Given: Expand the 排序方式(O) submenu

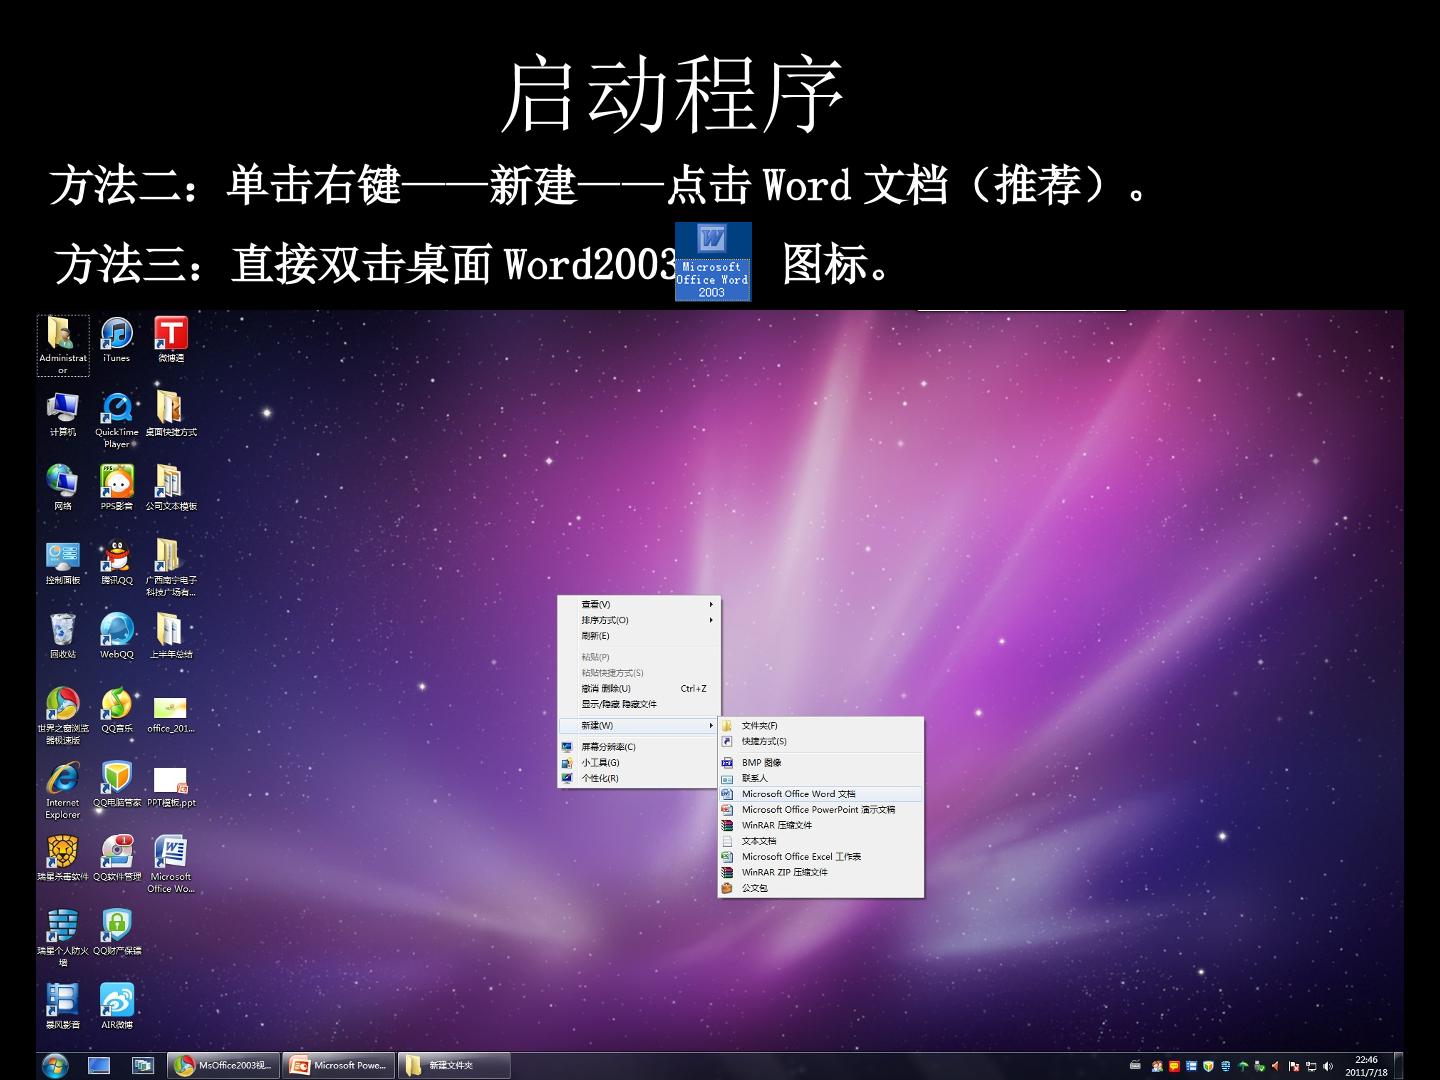Looking at the screenshot, I should tap(639, 620).
